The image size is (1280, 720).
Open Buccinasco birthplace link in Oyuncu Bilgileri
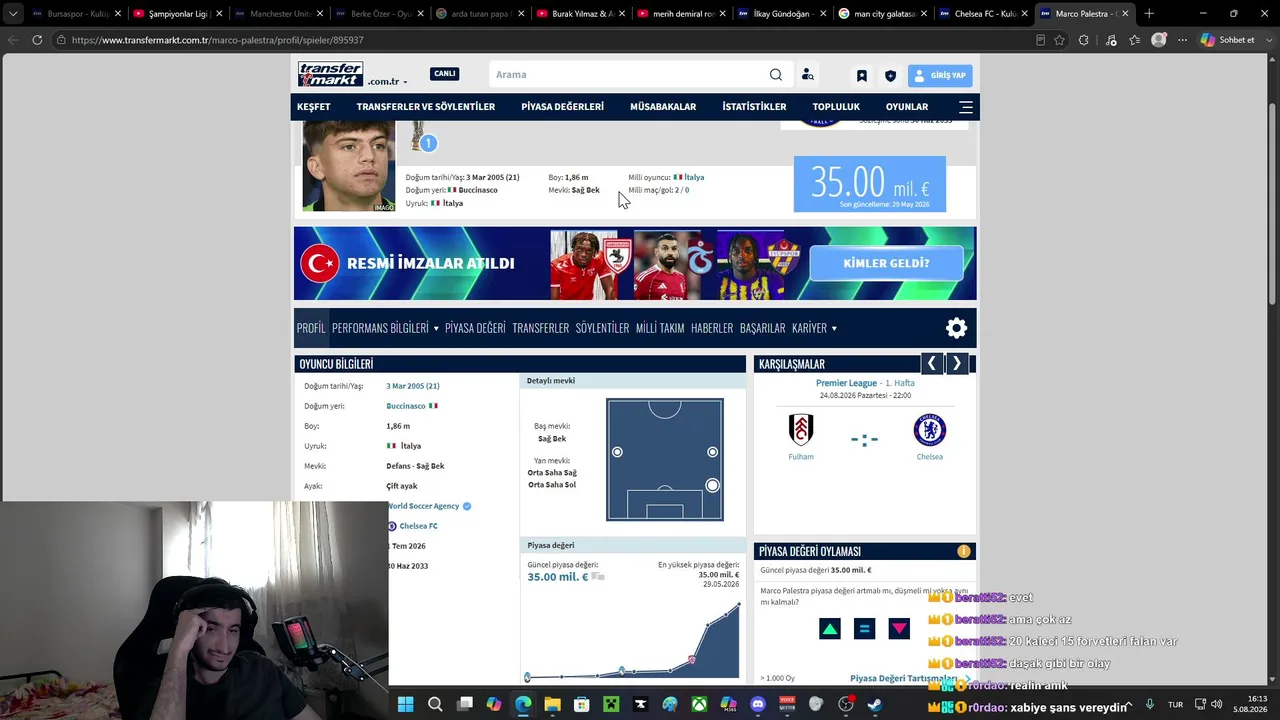pos(405,406)
